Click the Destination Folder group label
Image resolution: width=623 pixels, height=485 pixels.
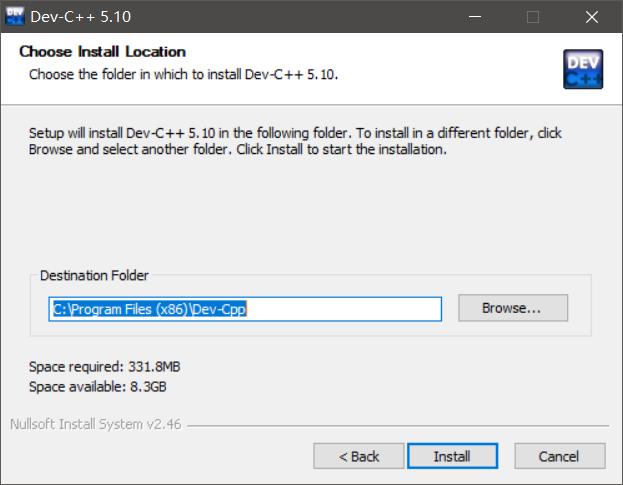click(x=94, y=275)
